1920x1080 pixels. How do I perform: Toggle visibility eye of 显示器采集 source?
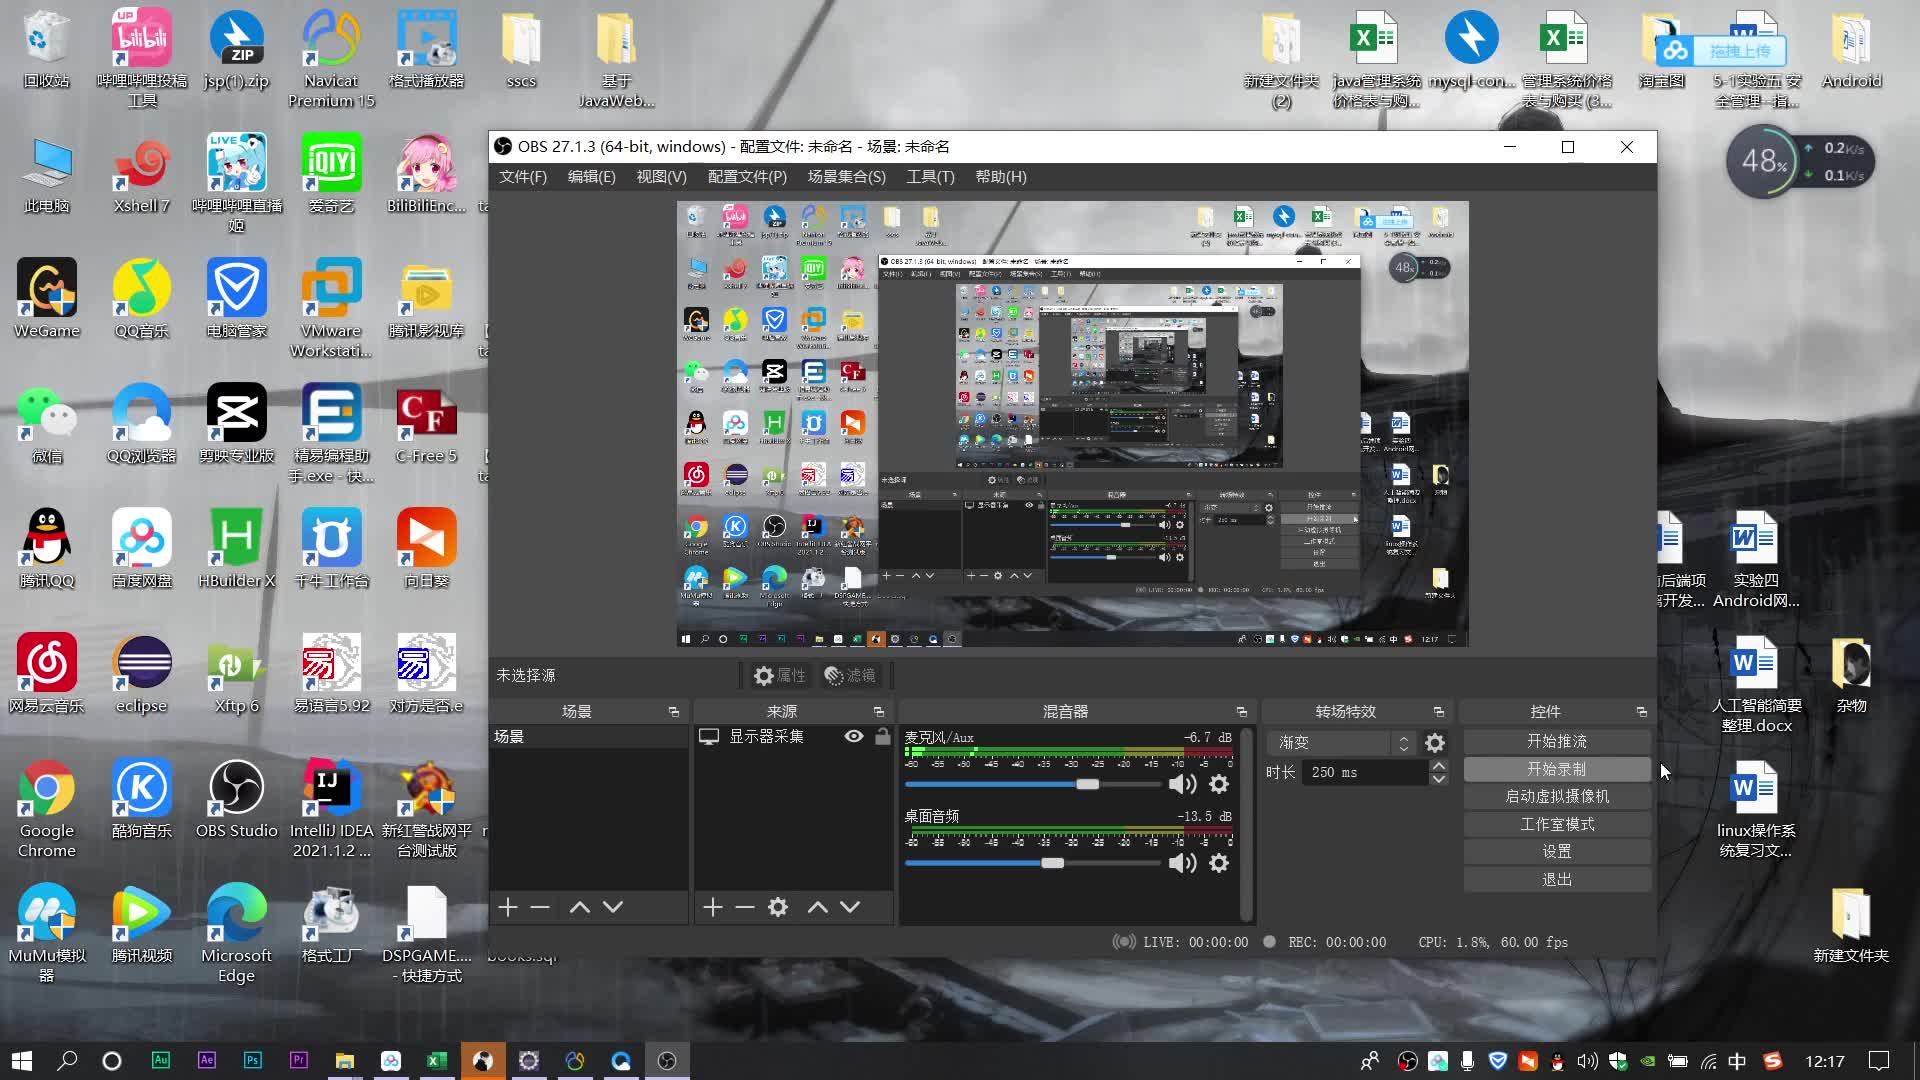(x=854, y=736)
